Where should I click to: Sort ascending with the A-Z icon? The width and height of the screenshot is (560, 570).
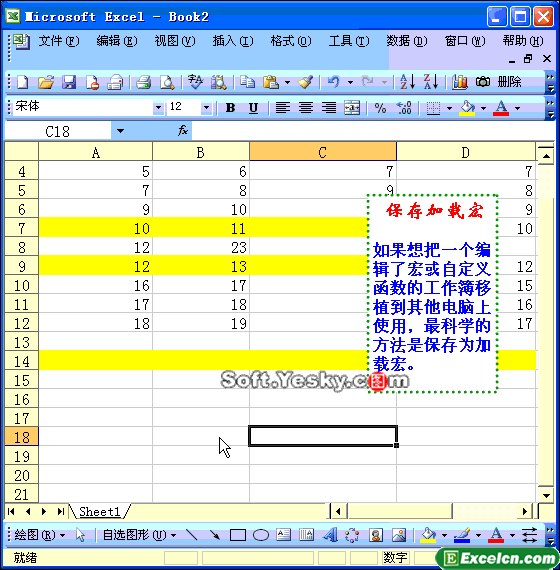click(x=407, y=82)
